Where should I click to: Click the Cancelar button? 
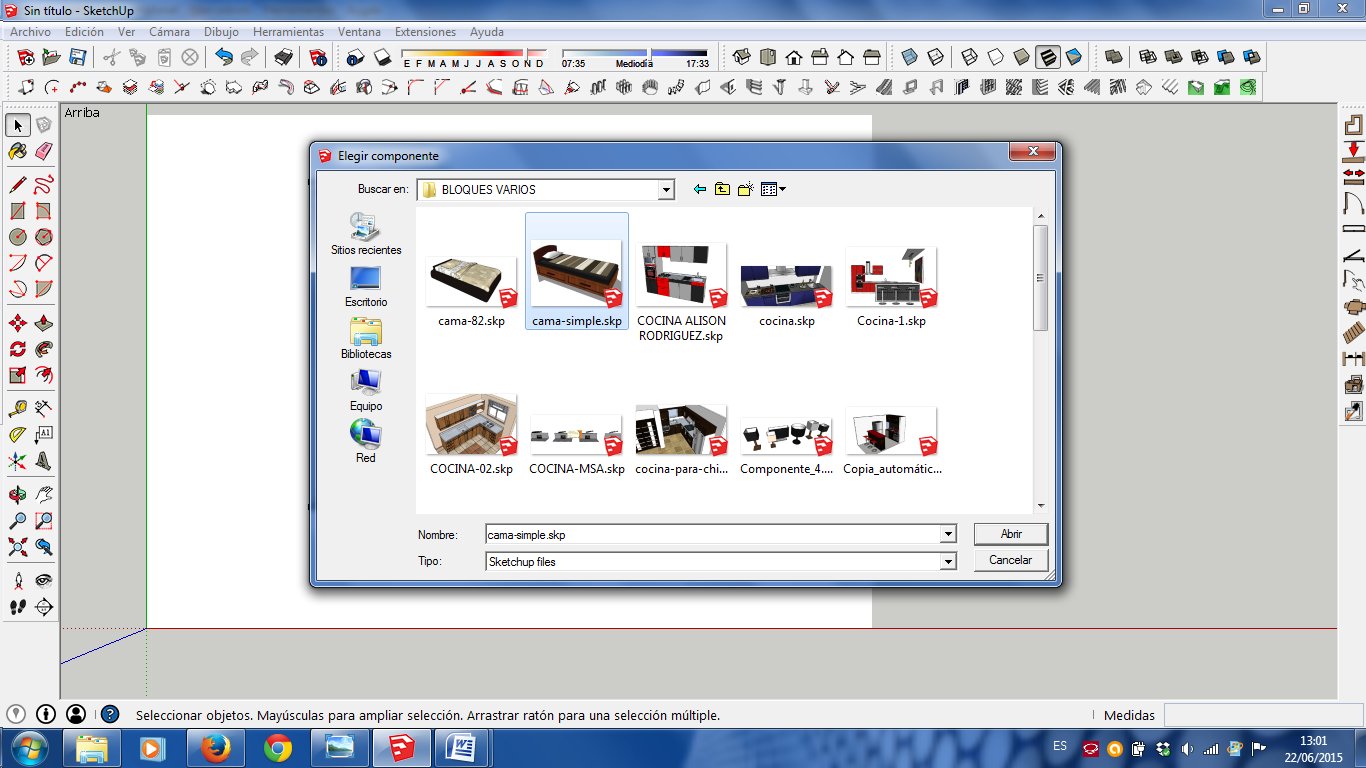[x=1011, y=560]
